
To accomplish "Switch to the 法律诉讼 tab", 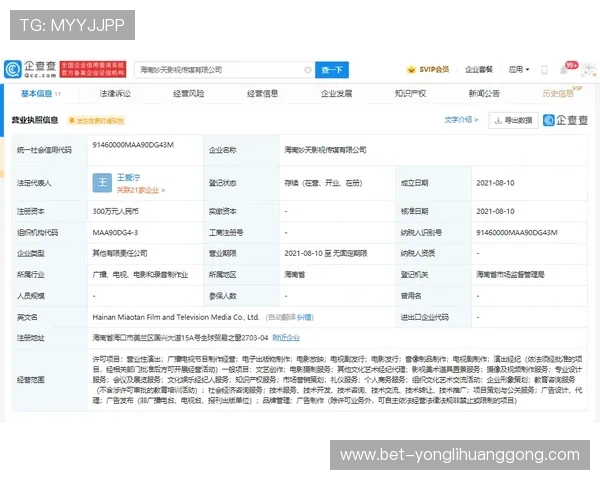I will (115, 93).
